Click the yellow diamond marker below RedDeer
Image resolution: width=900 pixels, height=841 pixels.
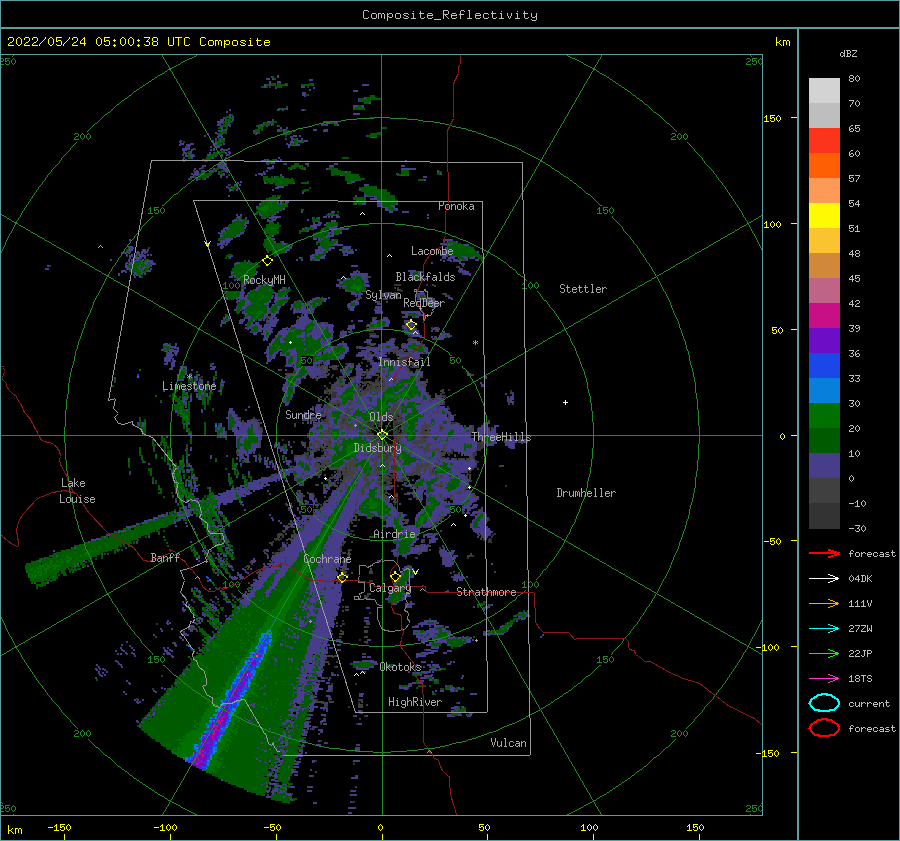click(411, 325)
